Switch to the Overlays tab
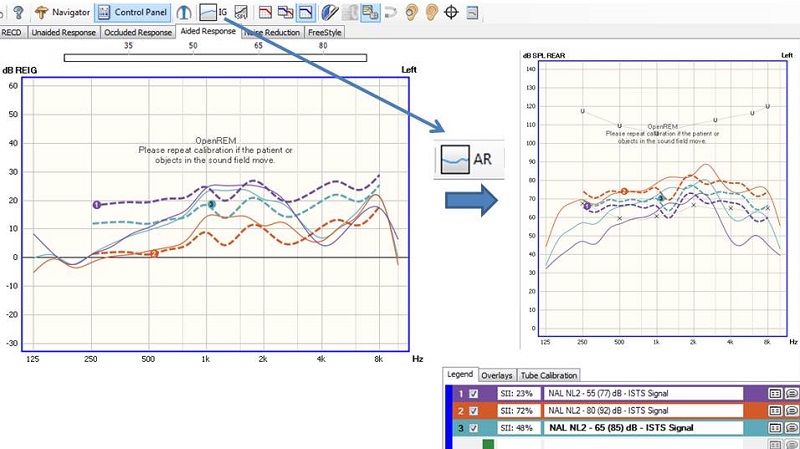 tap(497, 375)
